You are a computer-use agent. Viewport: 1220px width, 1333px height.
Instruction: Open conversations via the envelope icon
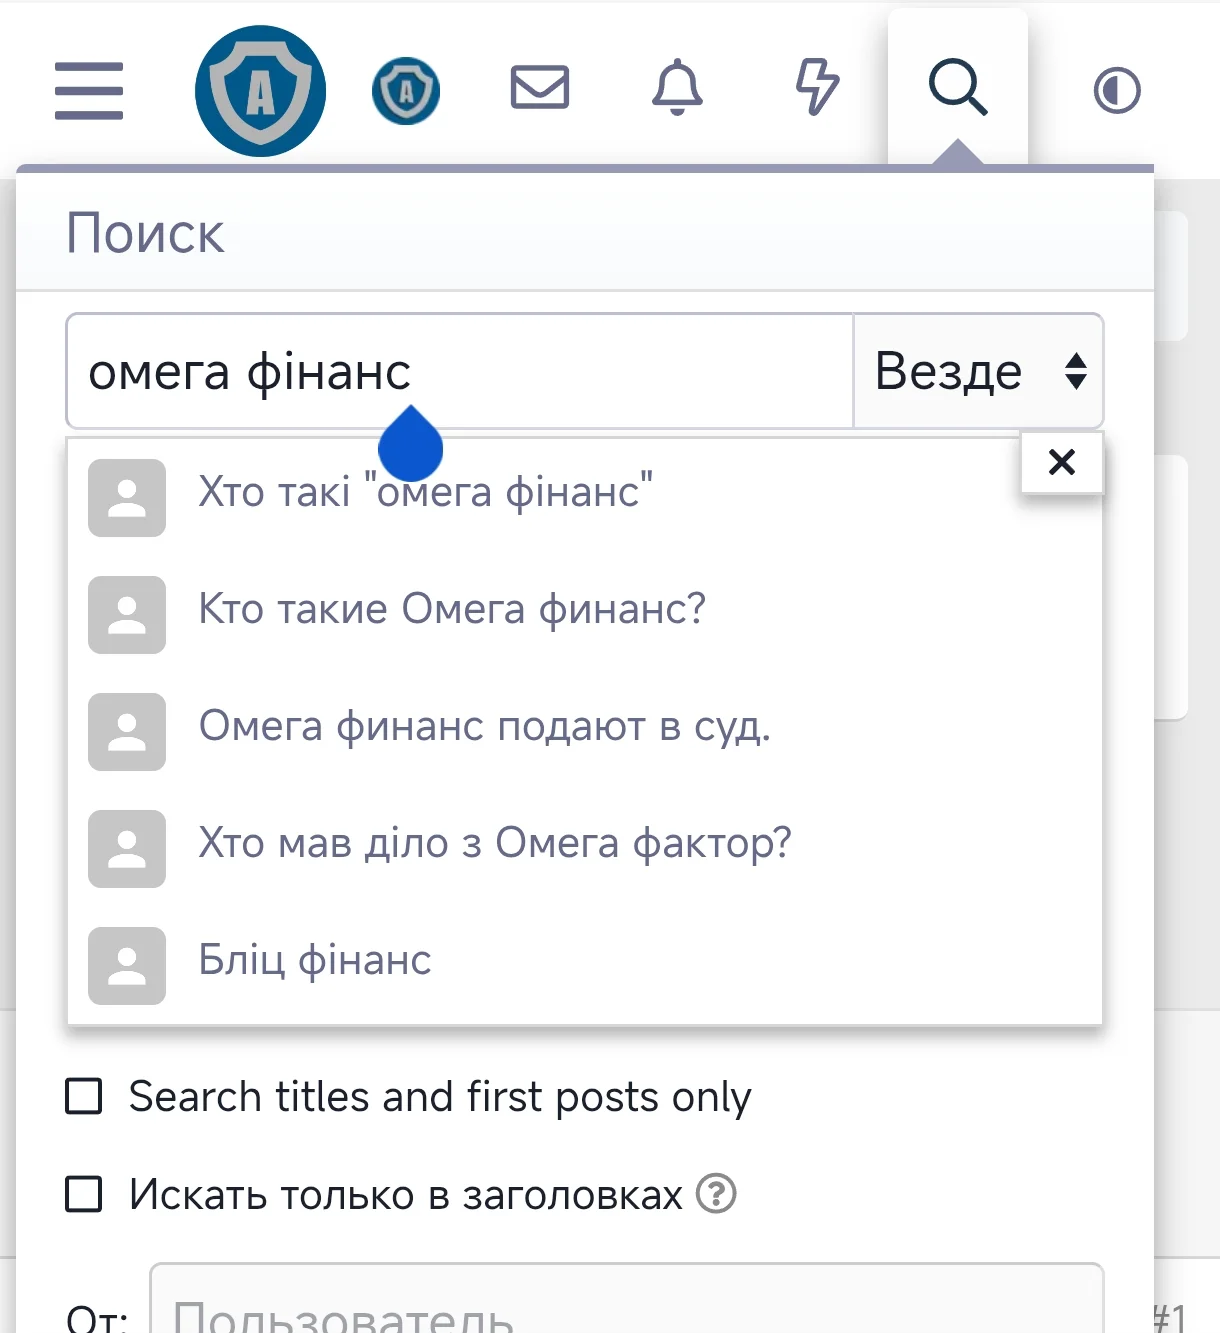tap(540, 90)
